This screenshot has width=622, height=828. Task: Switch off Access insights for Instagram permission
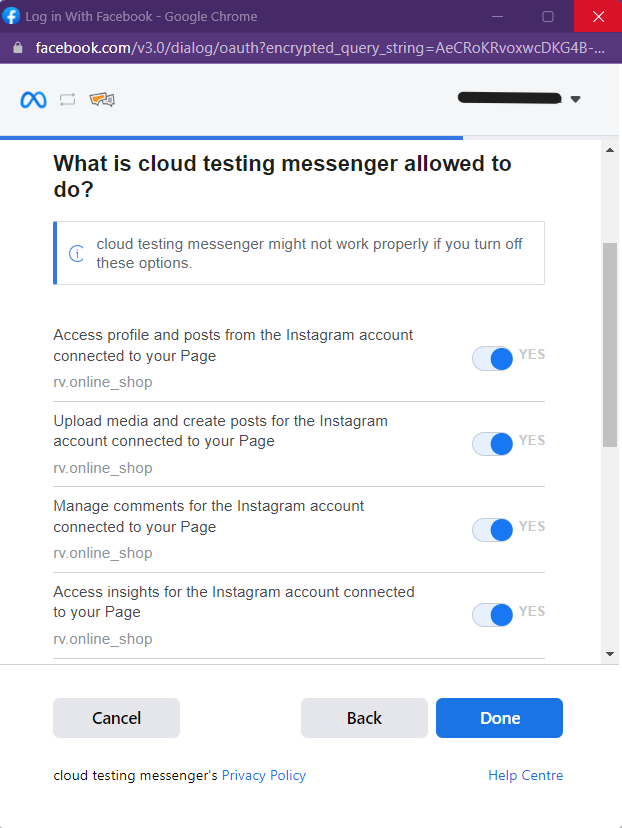click(492, 615)
